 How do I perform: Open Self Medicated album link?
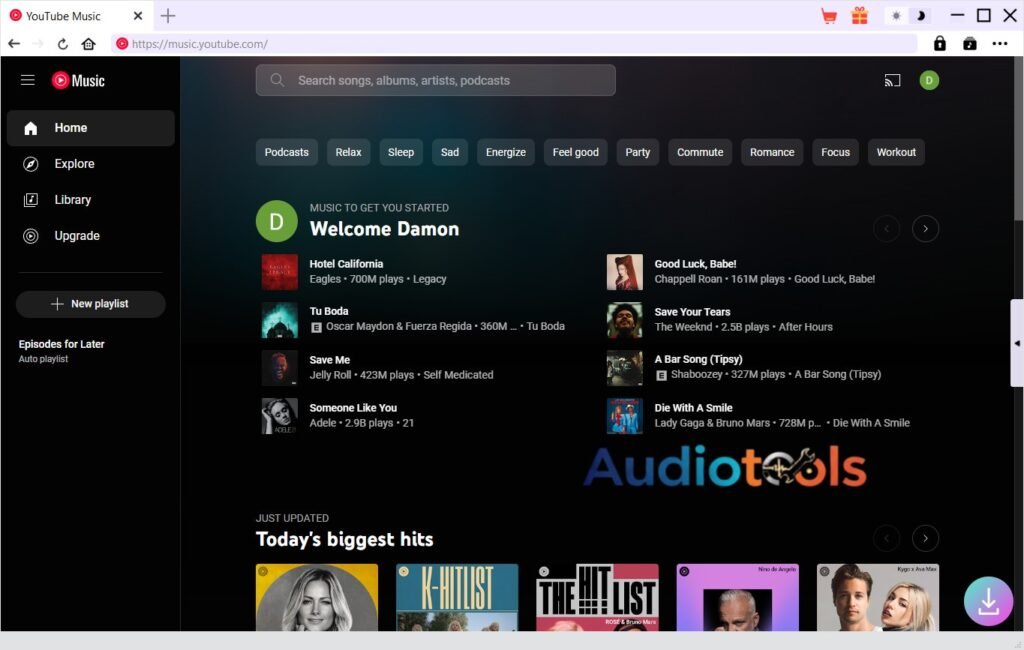458,375
